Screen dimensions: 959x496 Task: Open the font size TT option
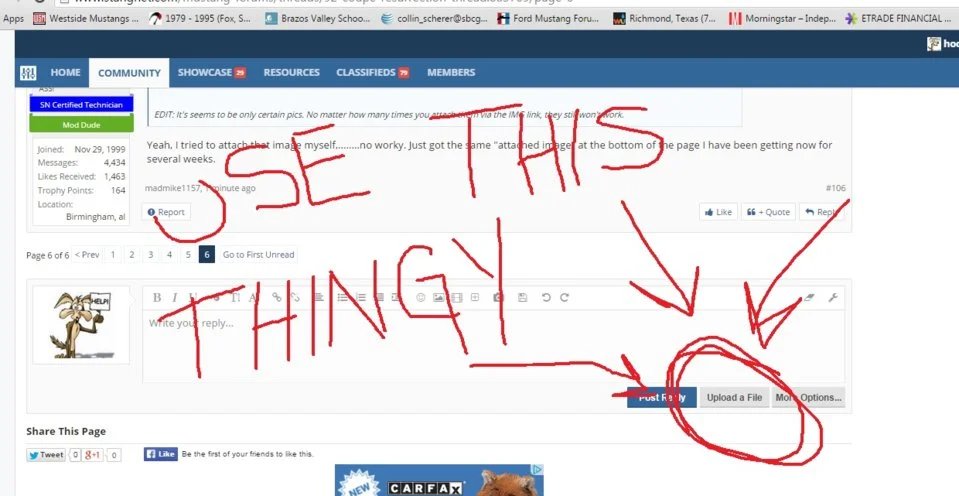click(x=235, y=298)
